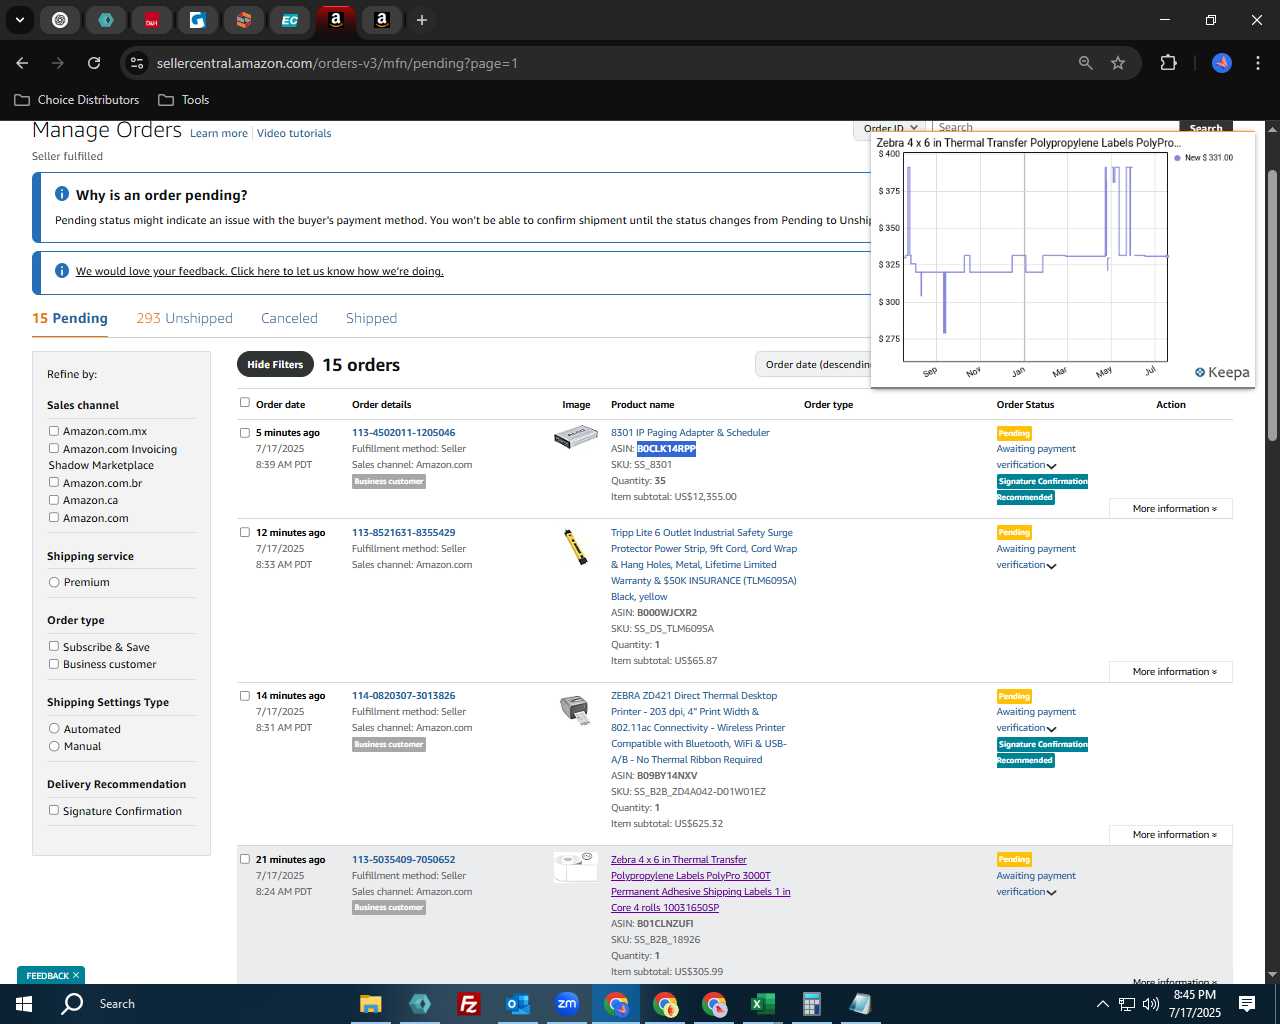Toggle Amazon.com Invoicing Shadow Marketplace filter
The height and width of the screenshot is (1024, 1280).
point(54,449)
